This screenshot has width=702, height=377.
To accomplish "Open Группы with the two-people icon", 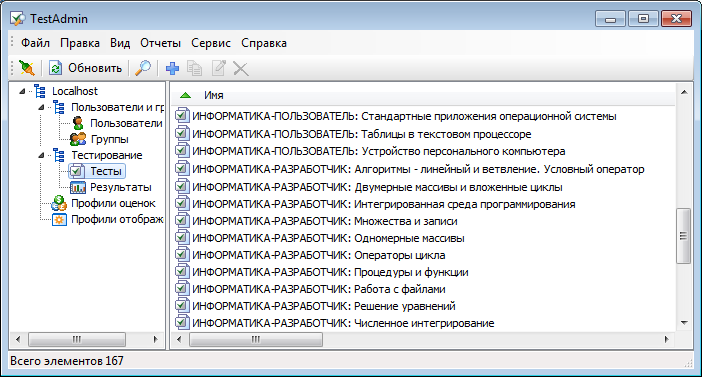I will click(x=78, y=139).
